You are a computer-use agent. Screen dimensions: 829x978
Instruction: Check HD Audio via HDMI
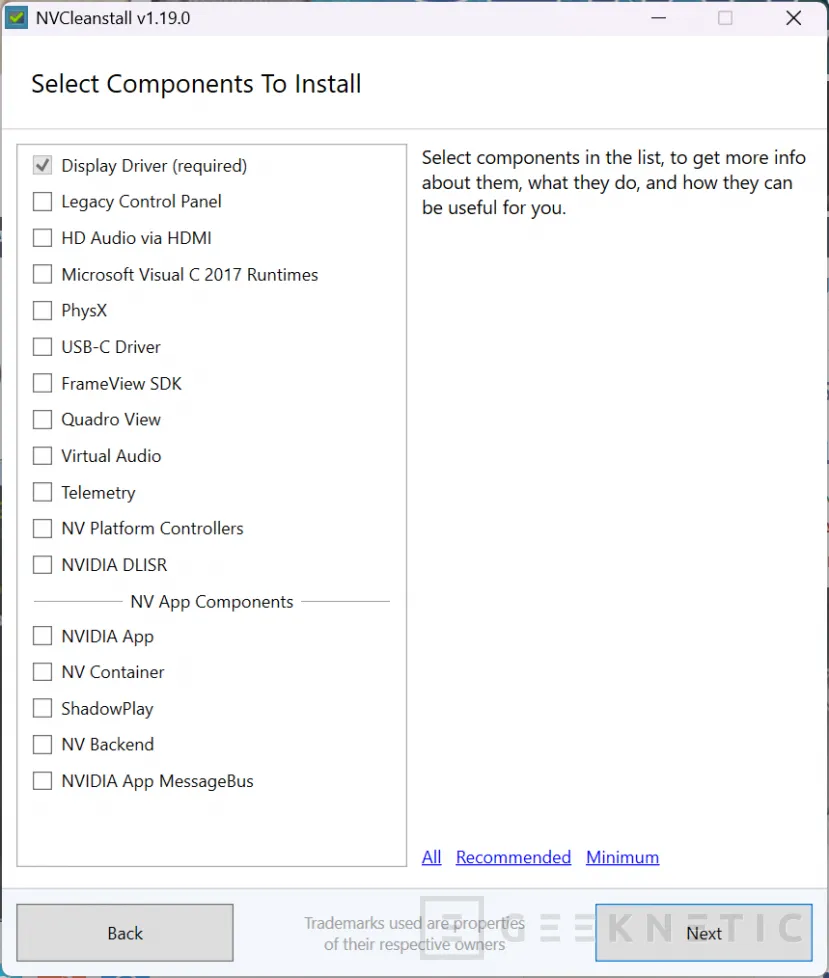(x=42, y=238)
